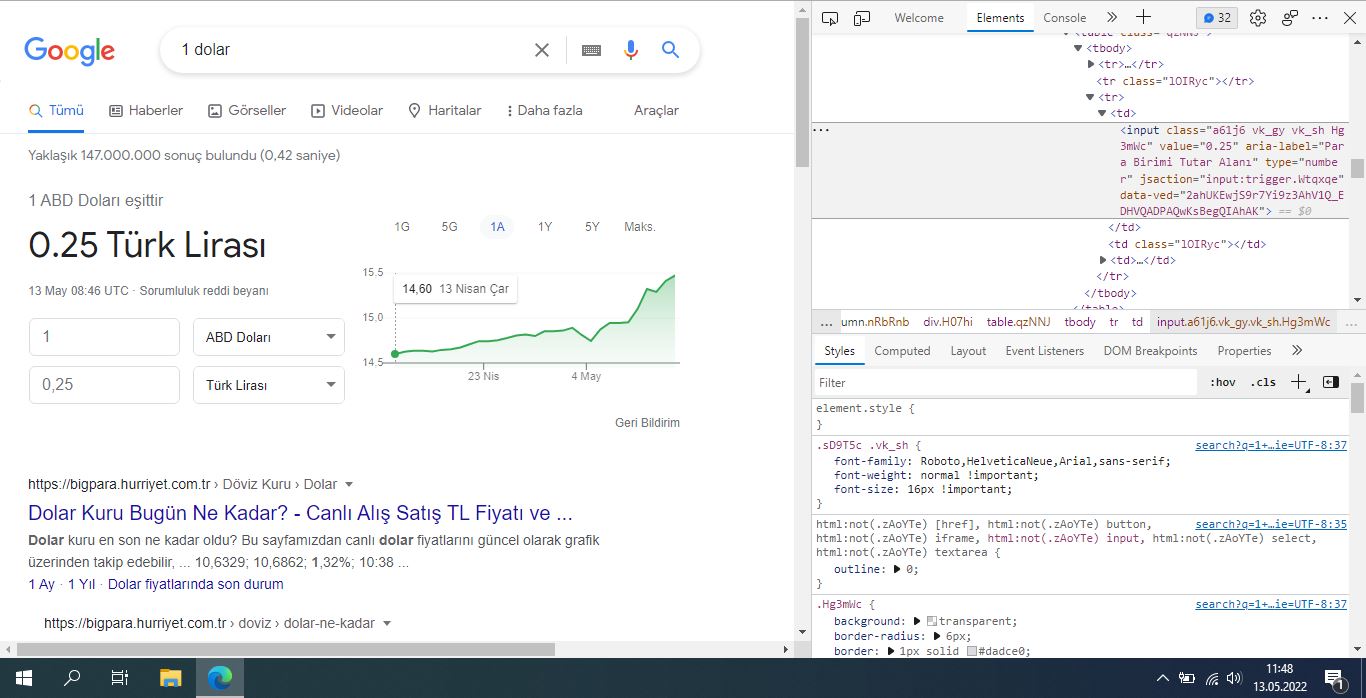
Task: Expand the collapsed <td>…</td> node
Action: click(x=1104, y=260)
